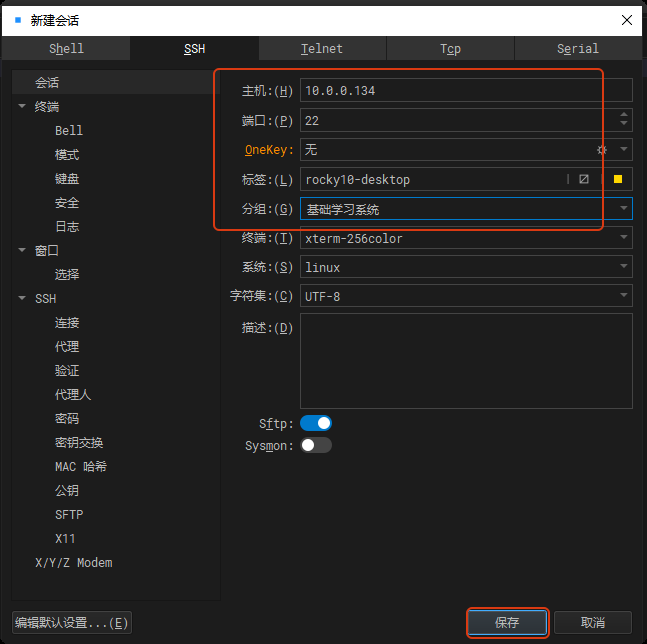Viewport: 647px width, 644px height.
Task: Select 日志 under 终端
Action: coord(67,226)
